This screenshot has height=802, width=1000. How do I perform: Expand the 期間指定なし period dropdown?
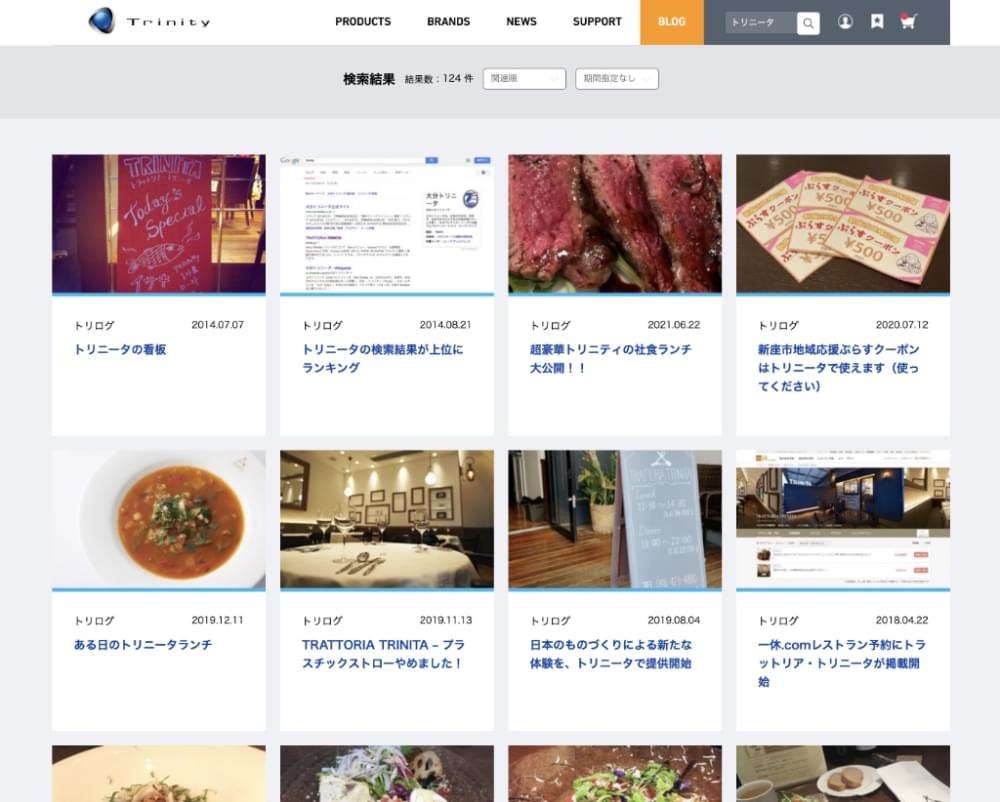(x=616, y=79)
